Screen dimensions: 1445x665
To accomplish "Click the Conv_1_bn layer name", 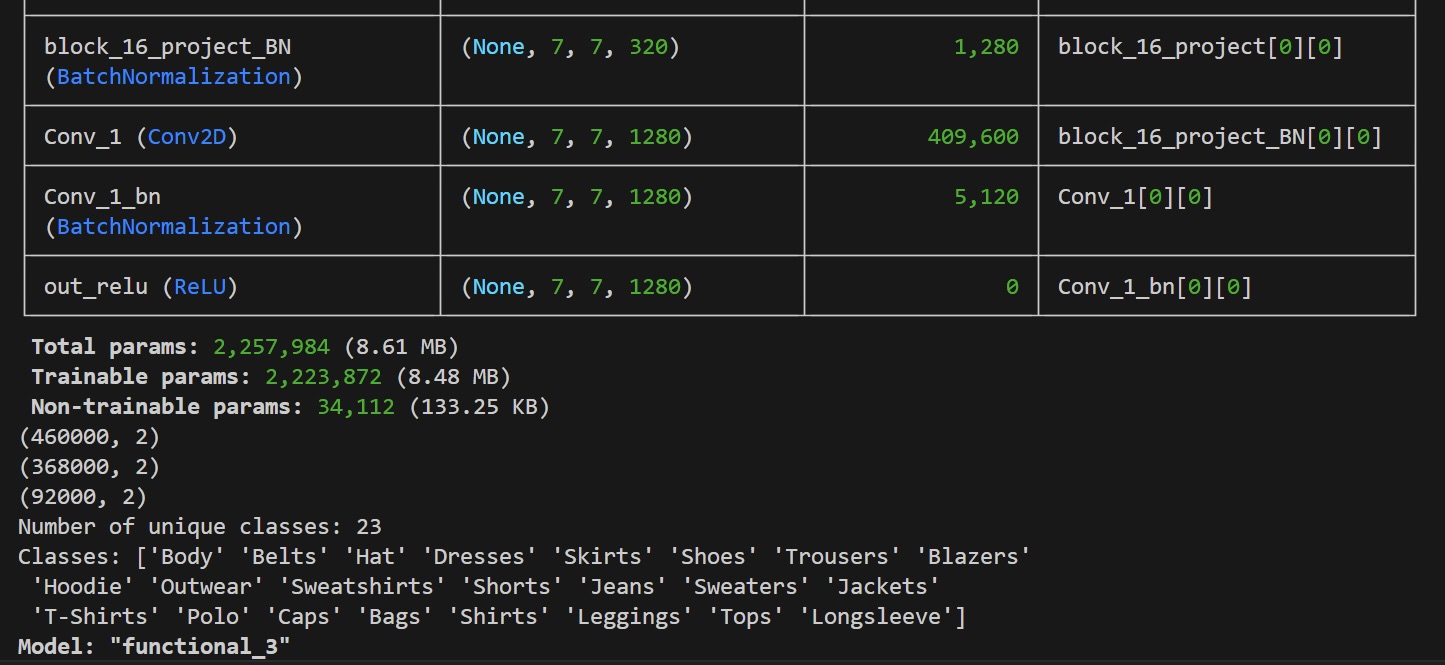I will point(102,196).
